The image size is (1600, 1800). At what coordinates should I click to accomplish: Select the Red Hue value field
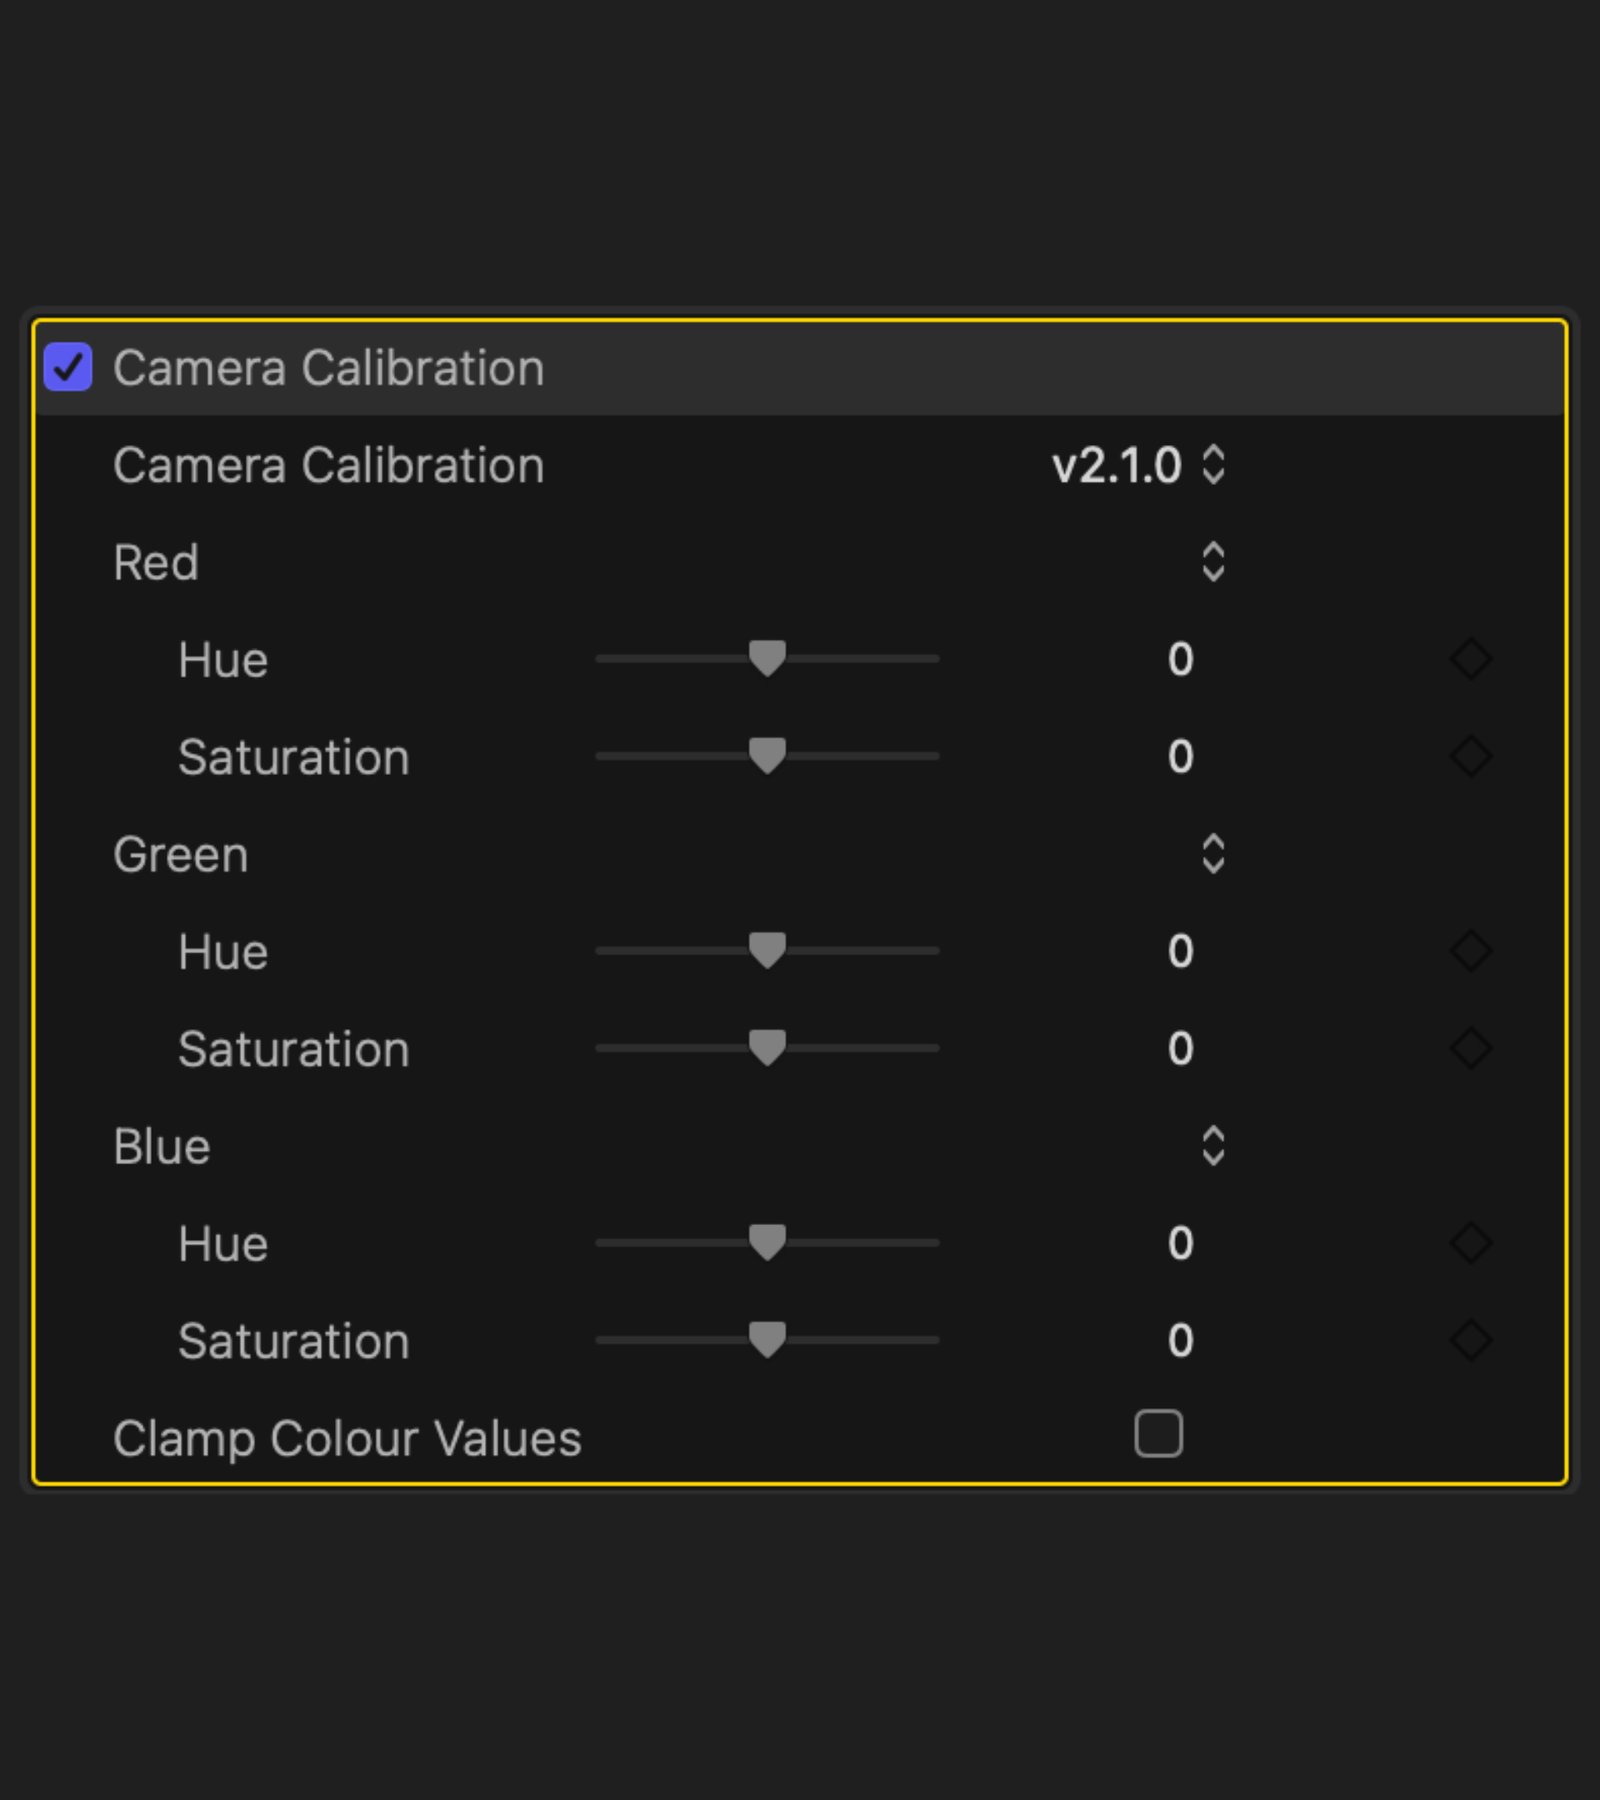click(1180, 659)
